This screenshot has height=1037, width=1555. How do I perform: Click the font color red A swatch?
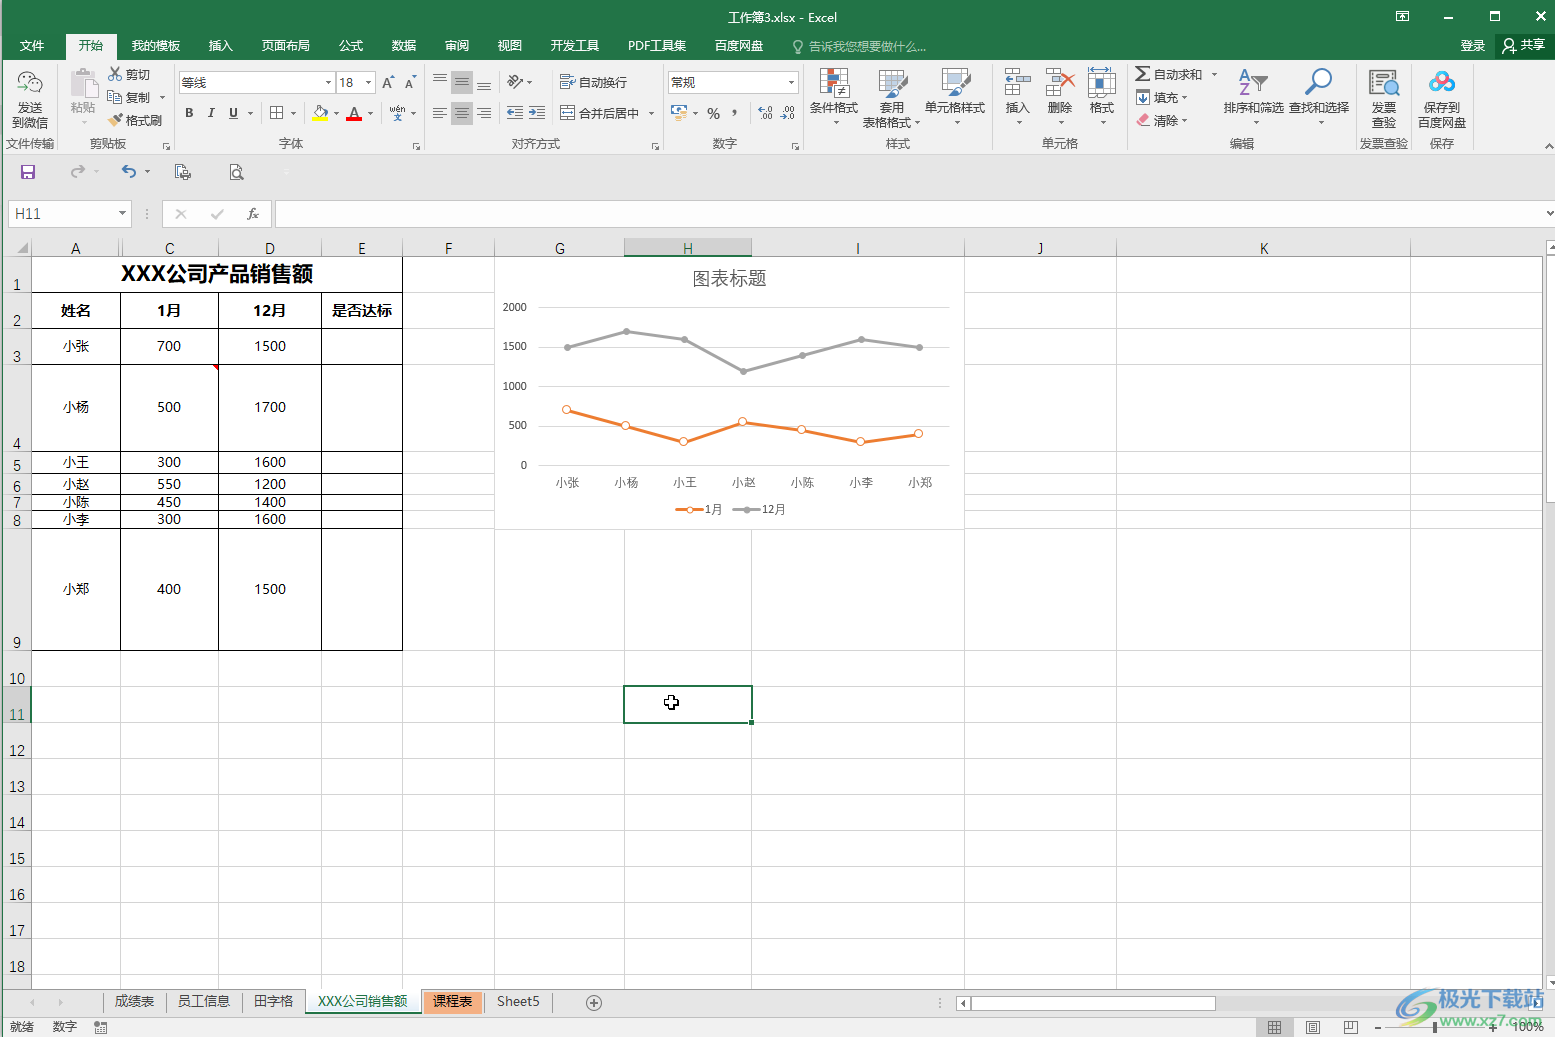pyautogui.click(x=354, y=114)
